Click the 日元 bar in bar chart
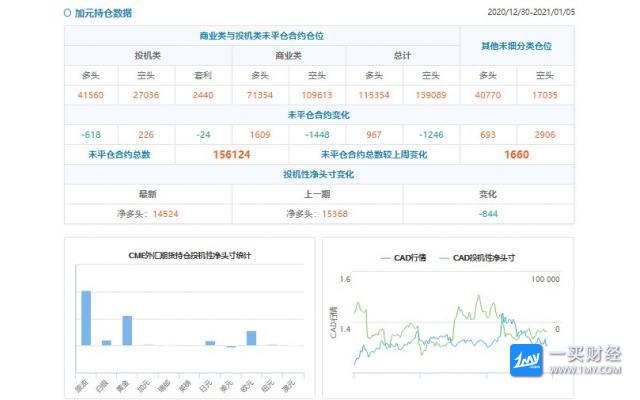Viewport: 640px width, 400px height. (210, 343)
